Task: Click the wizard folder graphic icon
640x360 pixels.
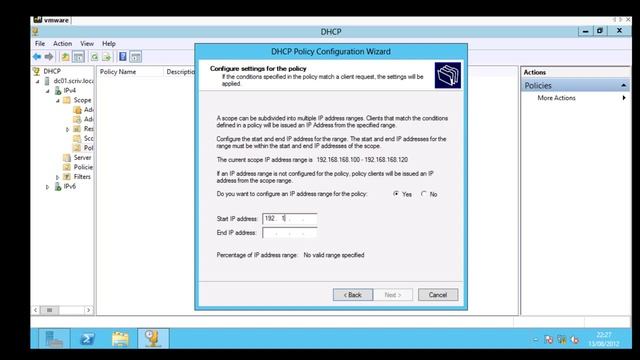Action: pyautogui.click(x=448, y=76)
